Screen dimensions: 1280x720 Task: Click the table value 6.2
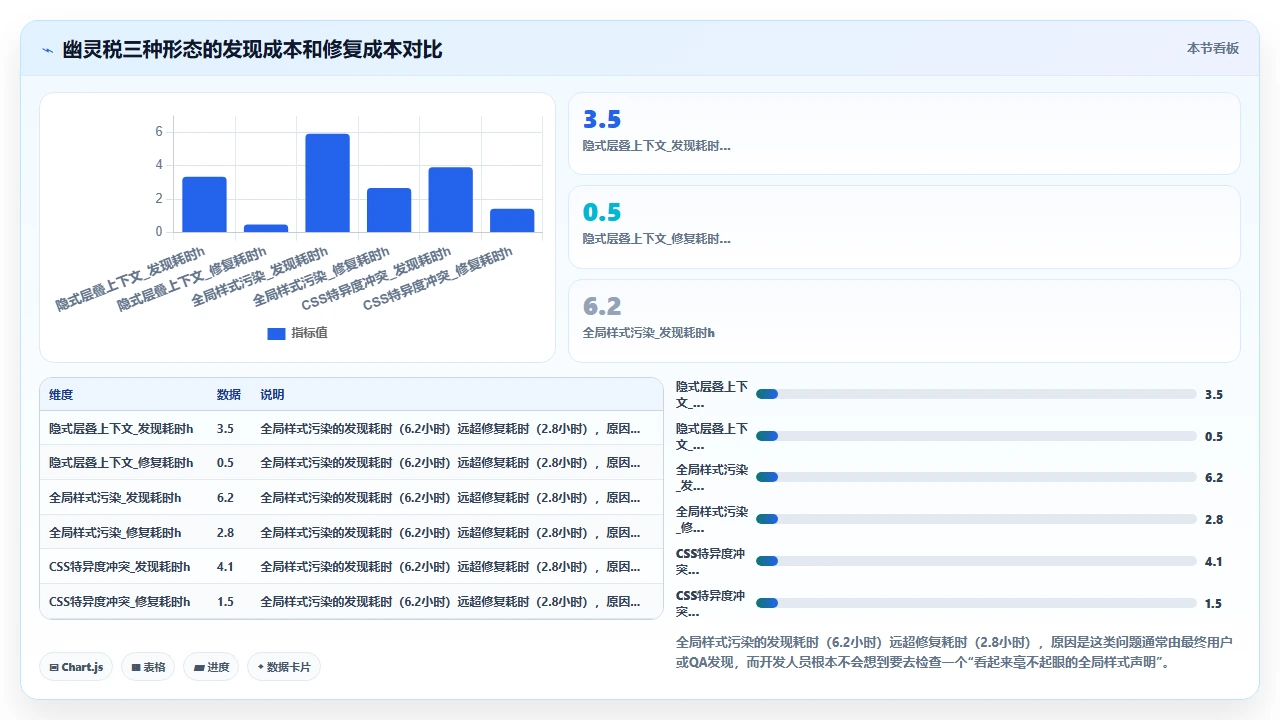[x=225, y=497]
